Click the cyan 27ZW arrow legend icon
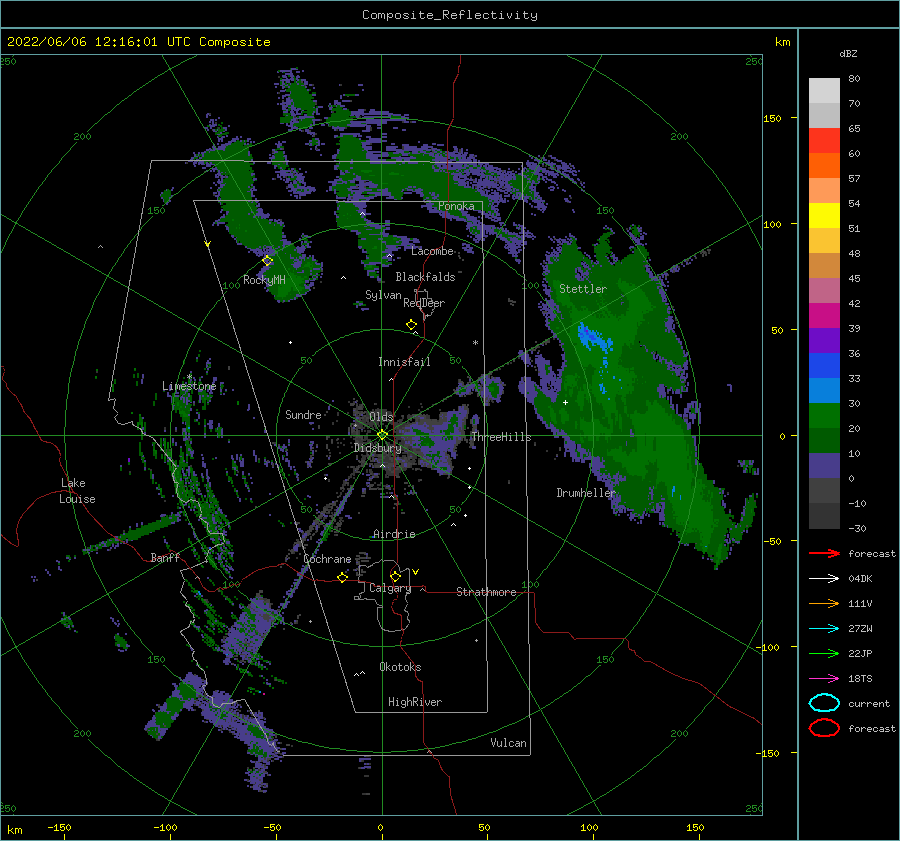Viewport: 900px width, 841px height. (x=824, y=628)
